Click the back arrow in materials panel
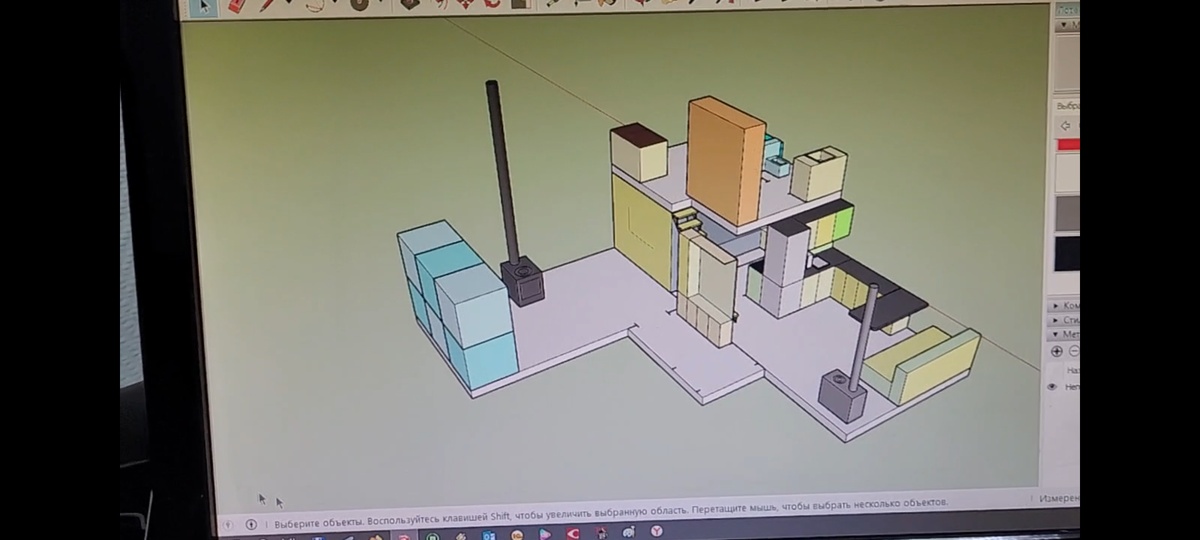 pyautogui.click(x=1065, y=126)
